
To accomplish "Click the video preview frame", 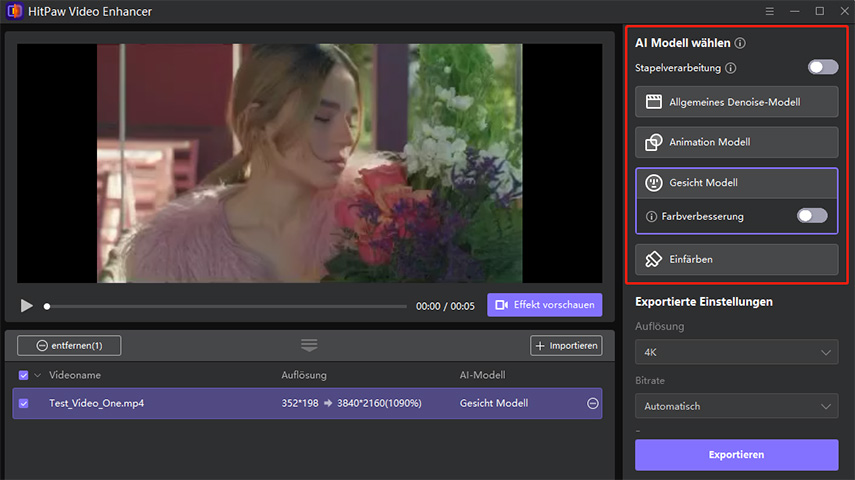I will pos(310,163).
